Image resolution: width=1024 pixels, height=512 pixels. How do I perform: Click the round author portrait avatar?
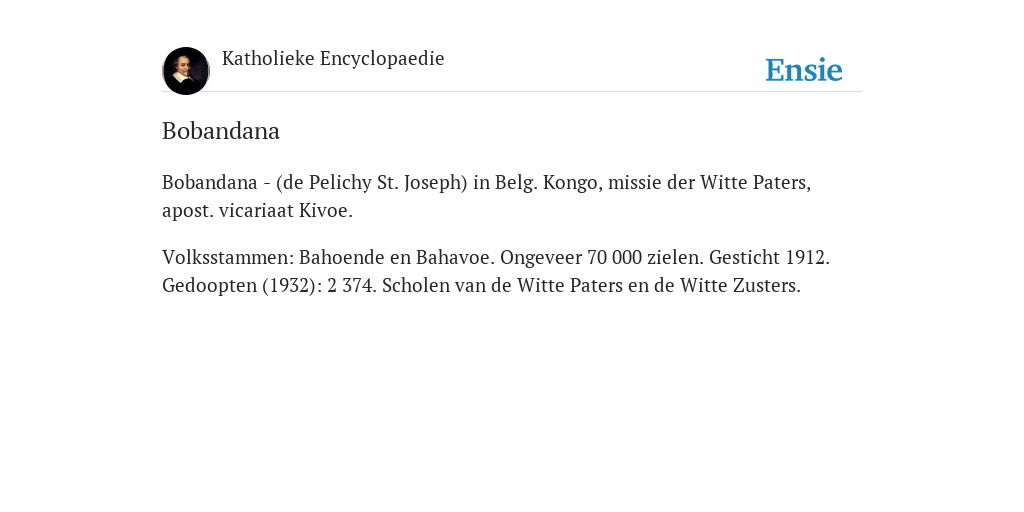click(x=186, y=71)
